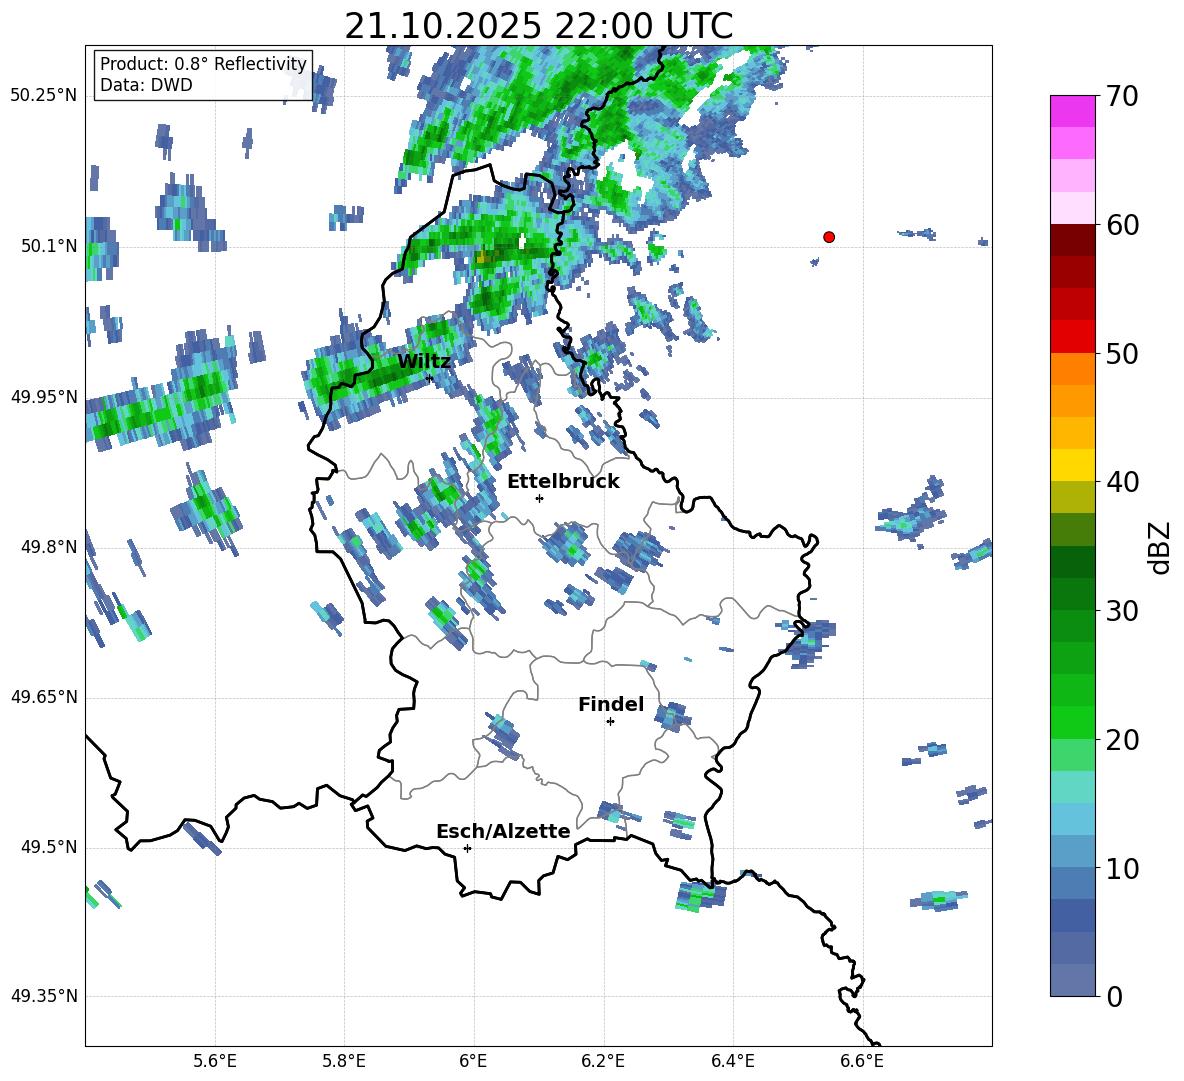Click the 20 label on the colorbar

click(1122, 740)
